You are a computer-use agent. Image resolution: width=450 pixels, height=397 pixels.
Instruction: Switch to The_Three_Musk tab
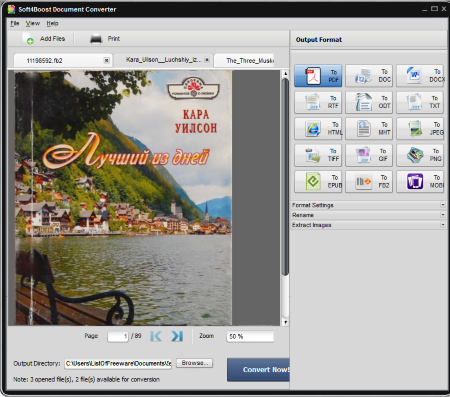(244, 60)
